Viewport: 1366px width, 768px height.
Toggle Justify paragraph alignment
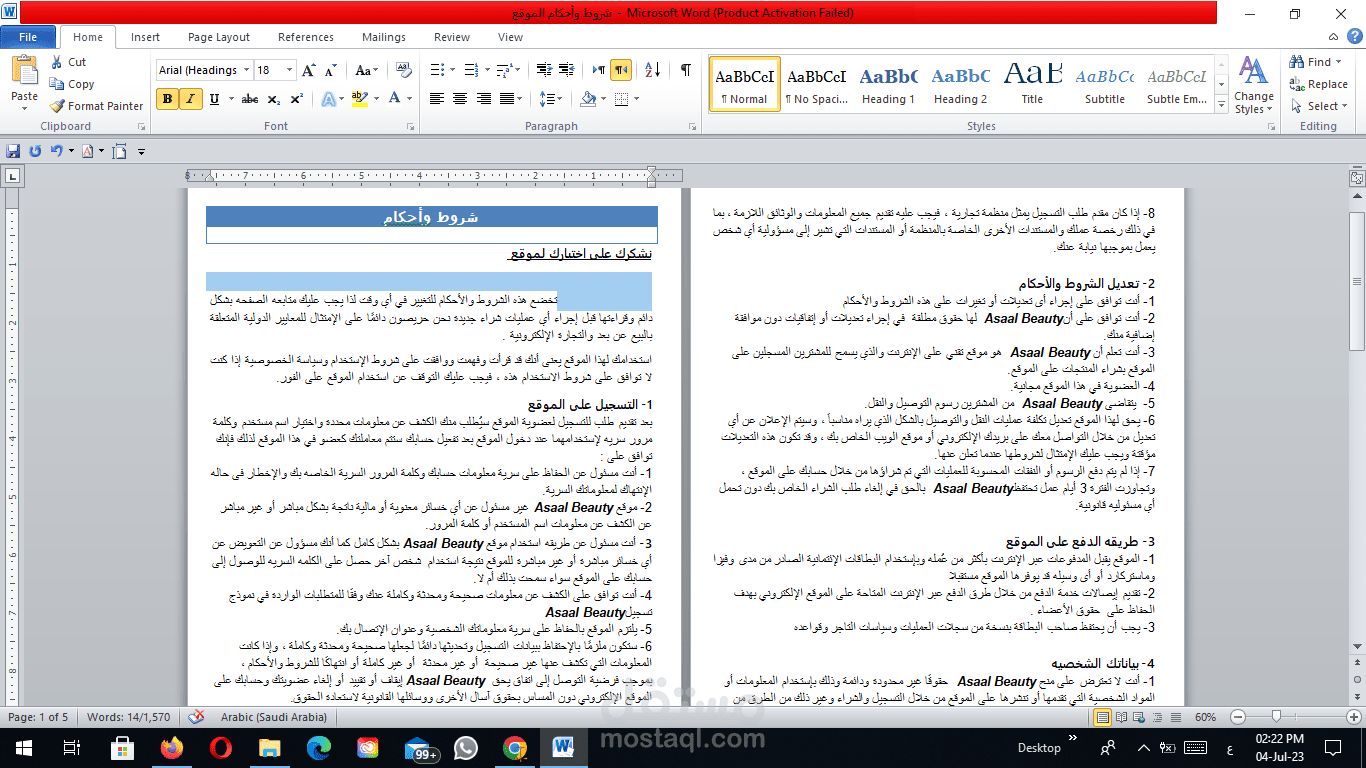pyautogui.click(x=506, y=99)
